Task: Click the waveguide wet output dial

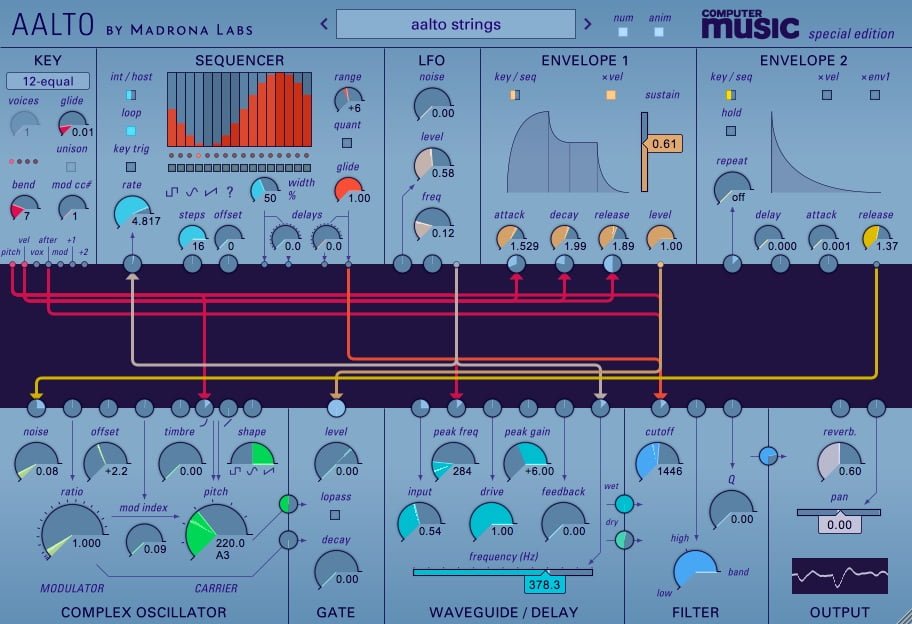Action: tap(624, 504)
